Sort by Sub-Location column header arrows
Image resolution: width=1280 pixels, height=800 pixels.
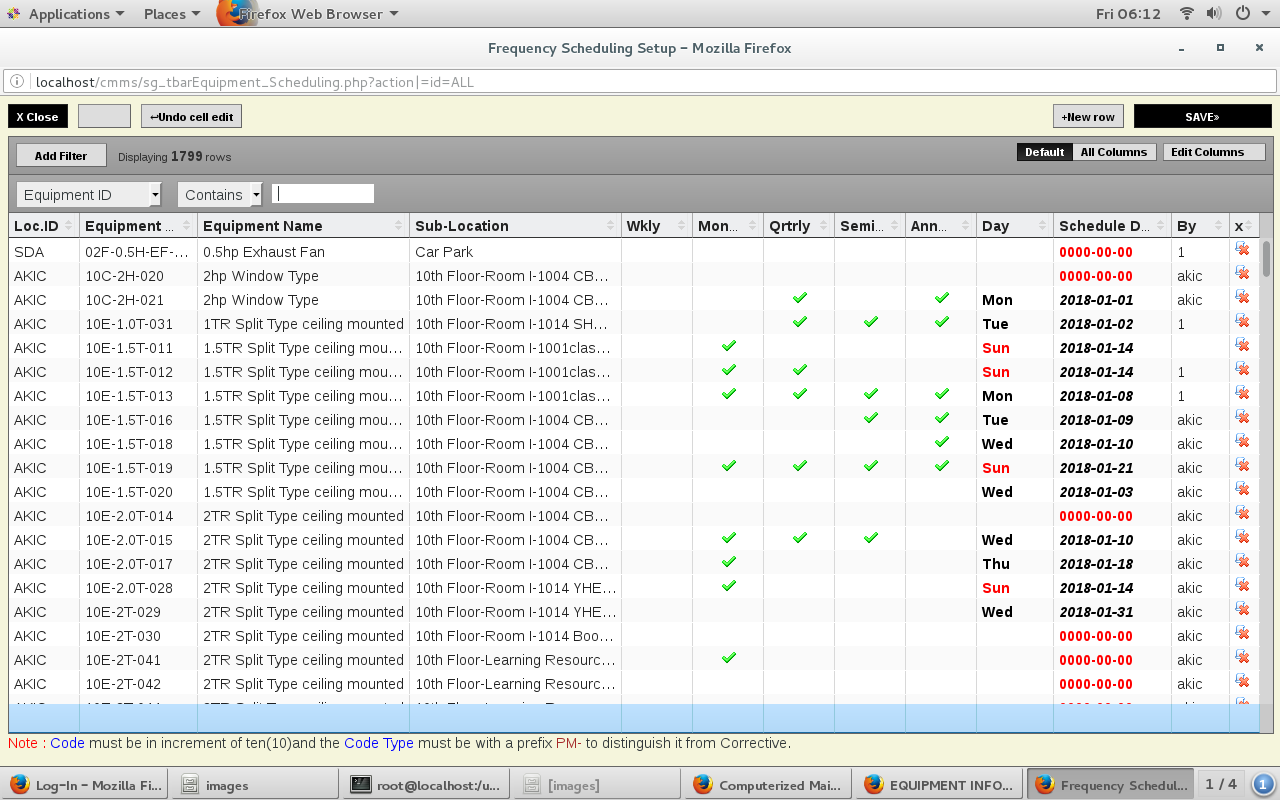[610, 226]
